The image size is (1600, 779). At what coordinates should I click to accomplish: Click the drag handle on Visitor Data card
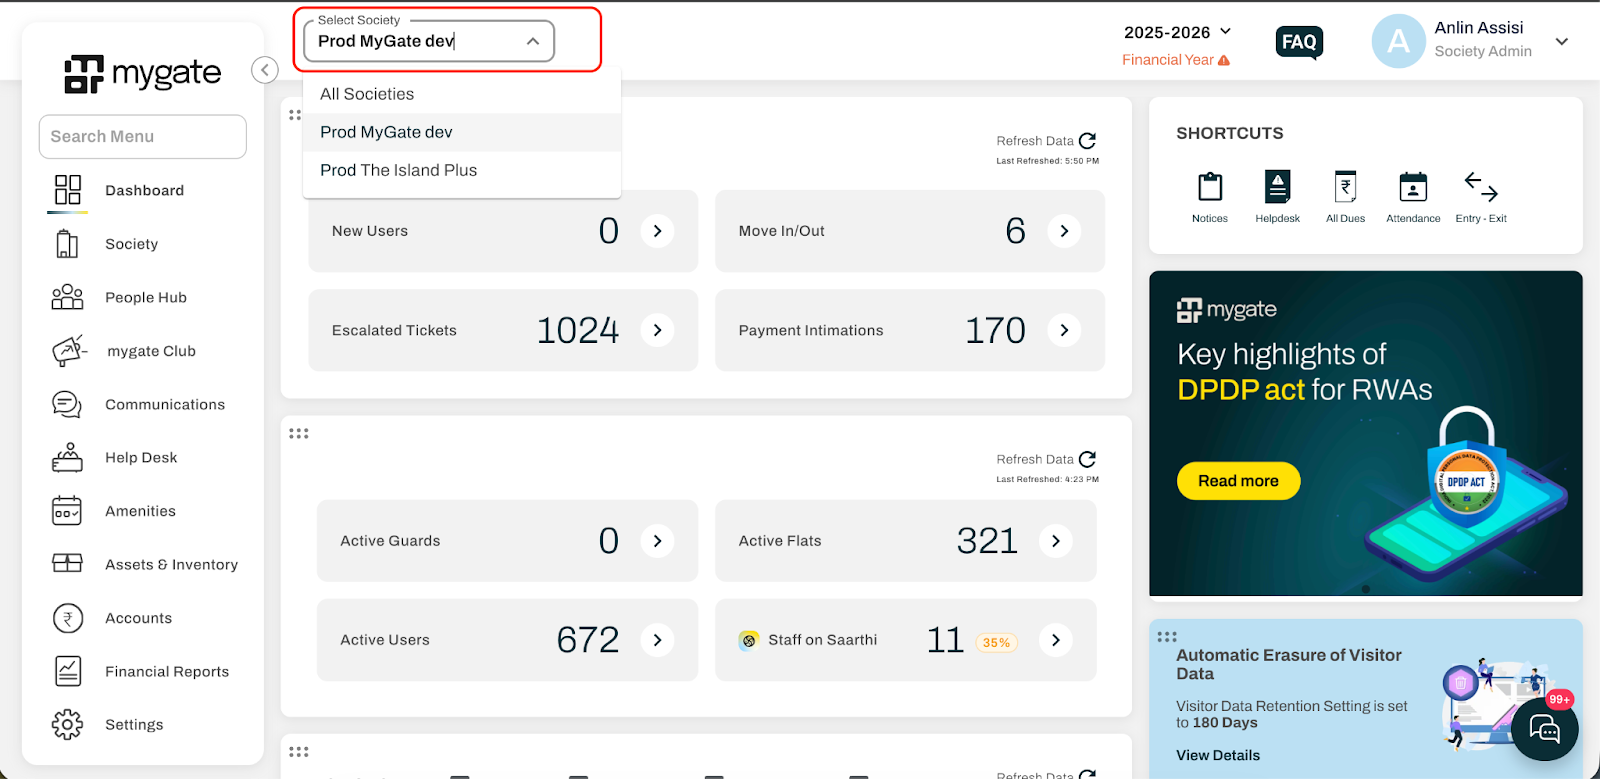coord(1167,636)
